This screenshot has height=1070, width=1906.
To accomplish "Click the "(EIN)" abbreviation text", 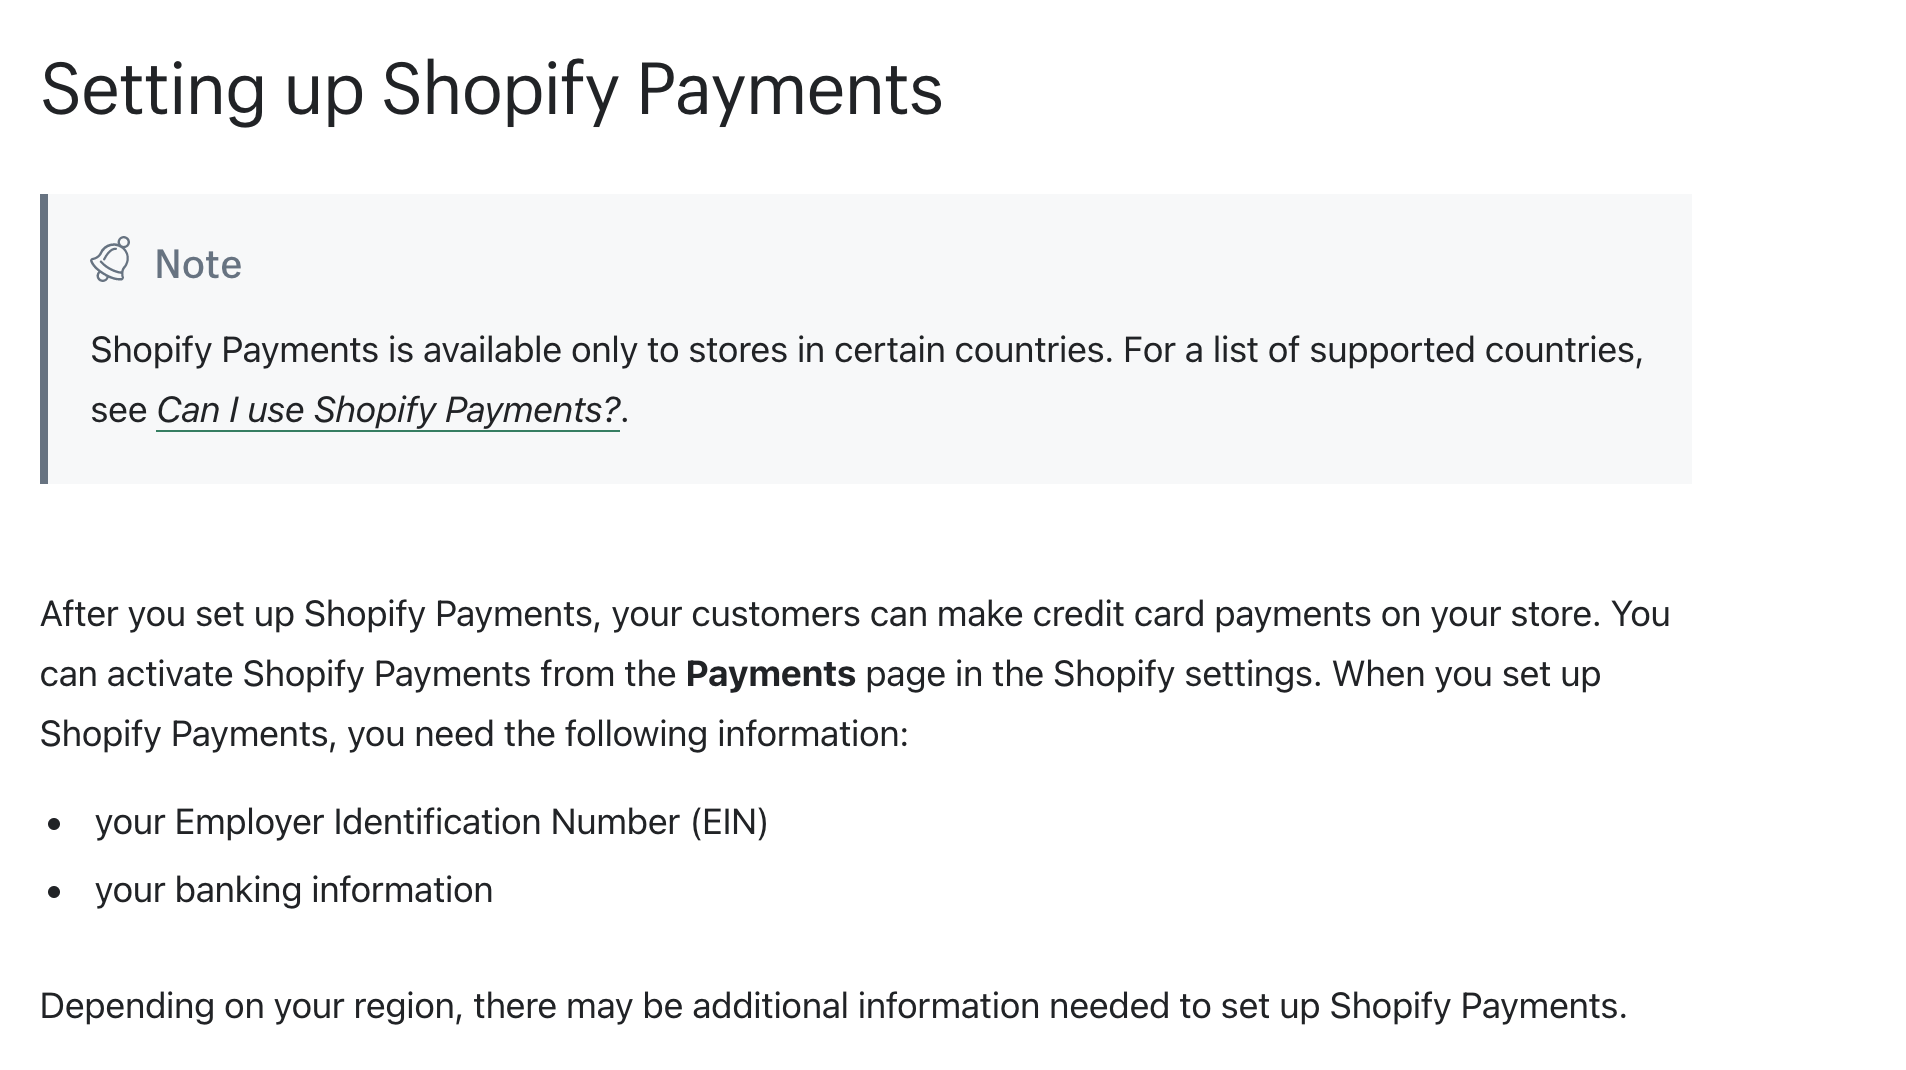I will (x=729, y=822).
